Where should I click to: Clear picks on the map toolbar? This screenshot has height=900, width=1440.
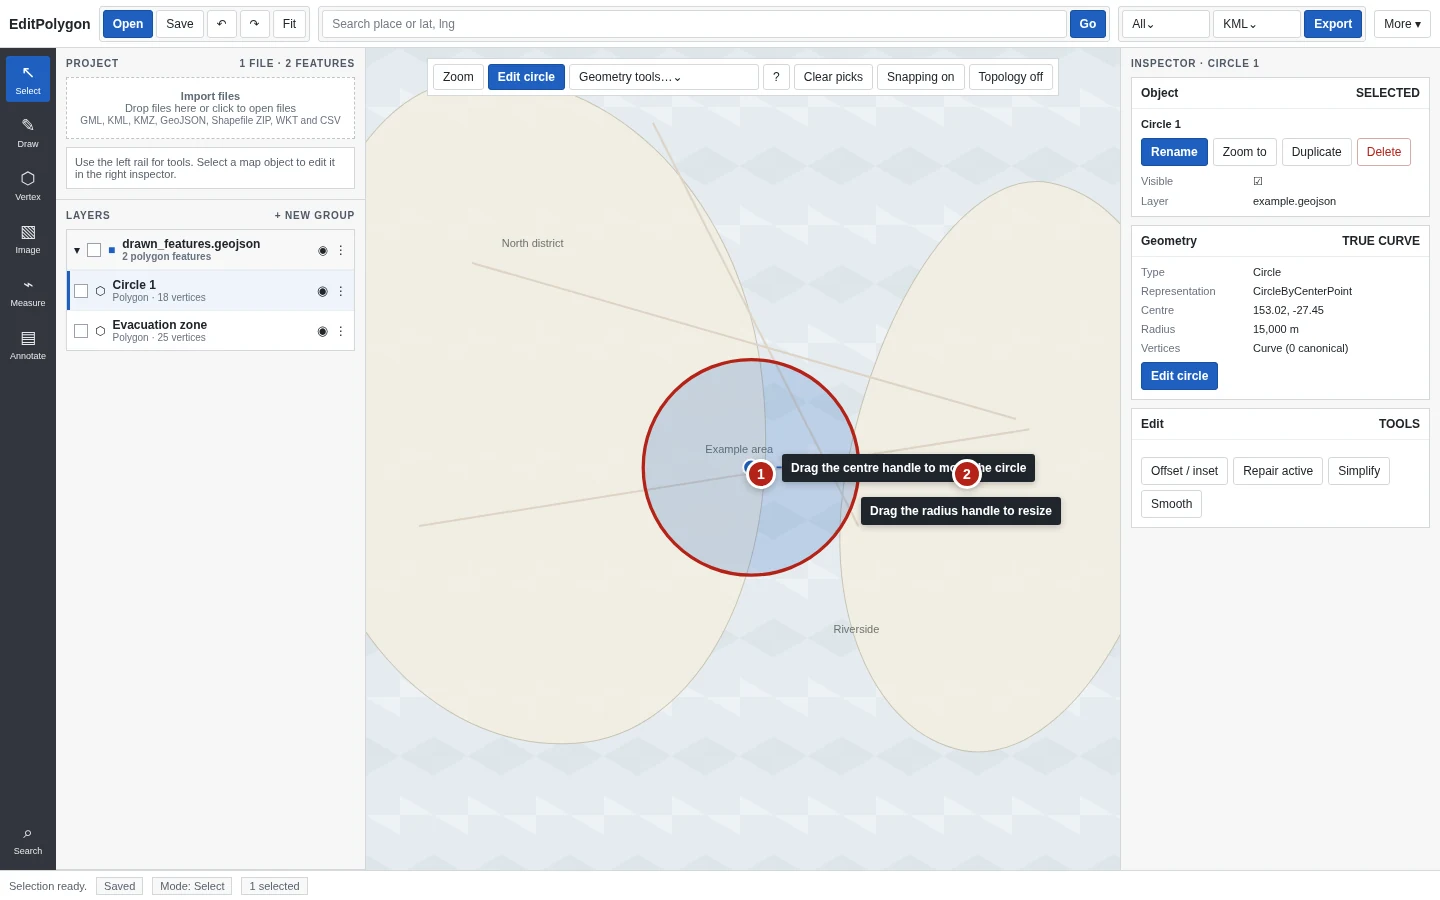click(833, 77)
